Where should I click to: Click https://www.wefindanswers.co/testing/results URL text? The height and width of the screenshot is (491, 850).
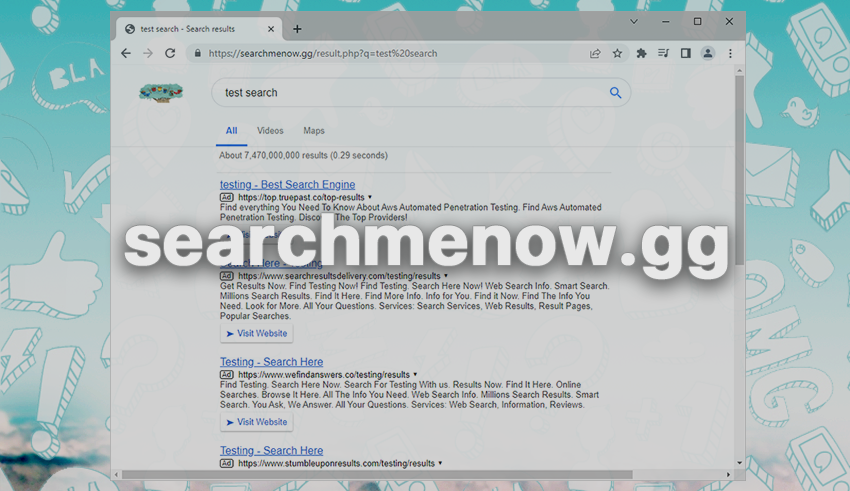tap(324, 374)
